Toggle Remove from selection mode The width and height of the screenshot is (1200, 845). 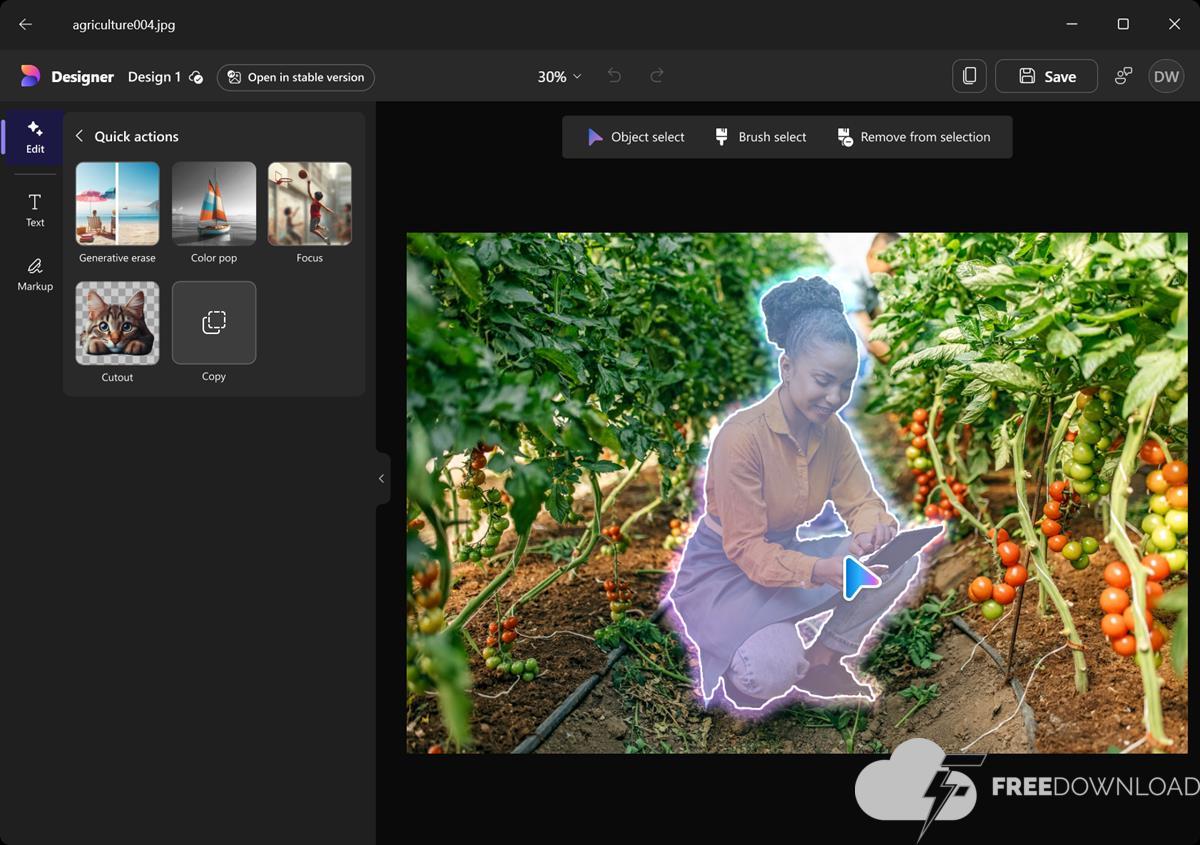tap(913, 137)
